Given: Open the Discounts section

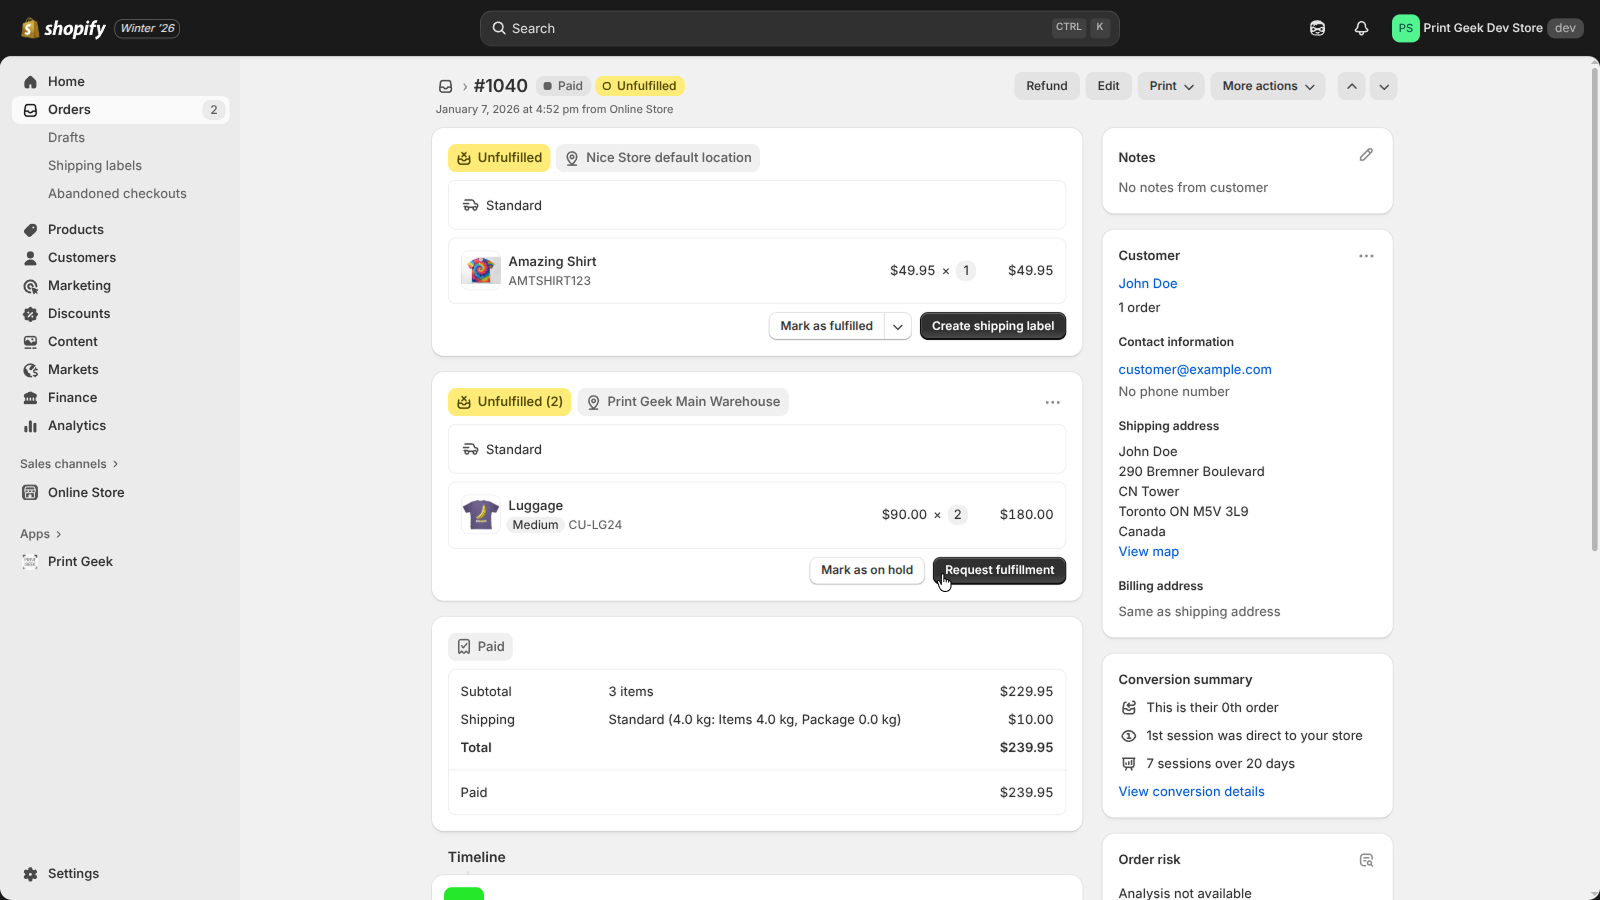Looking at the screenshot, I should 78,313.
